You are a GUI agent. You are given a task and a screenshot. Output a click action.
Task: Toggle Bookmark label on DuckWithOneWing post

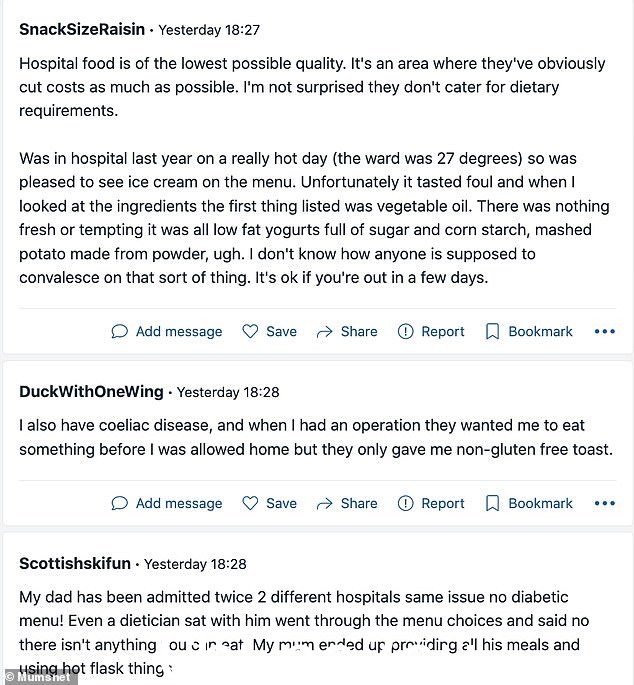(x=540, y=503)
